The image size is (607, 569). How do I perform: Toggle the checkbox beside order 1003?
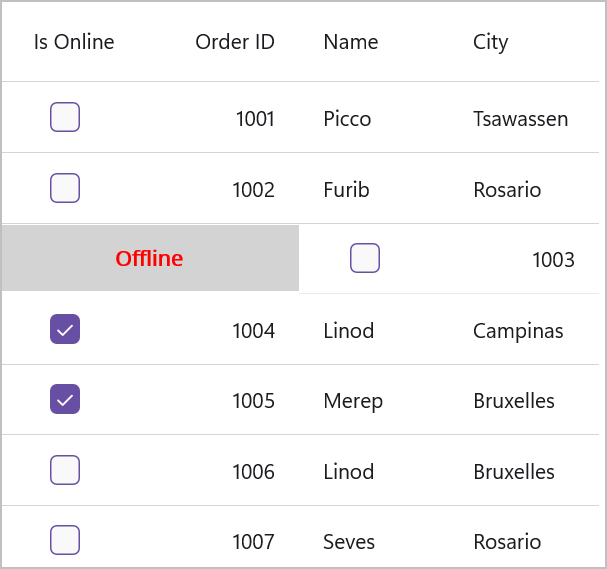coord(365,259)
